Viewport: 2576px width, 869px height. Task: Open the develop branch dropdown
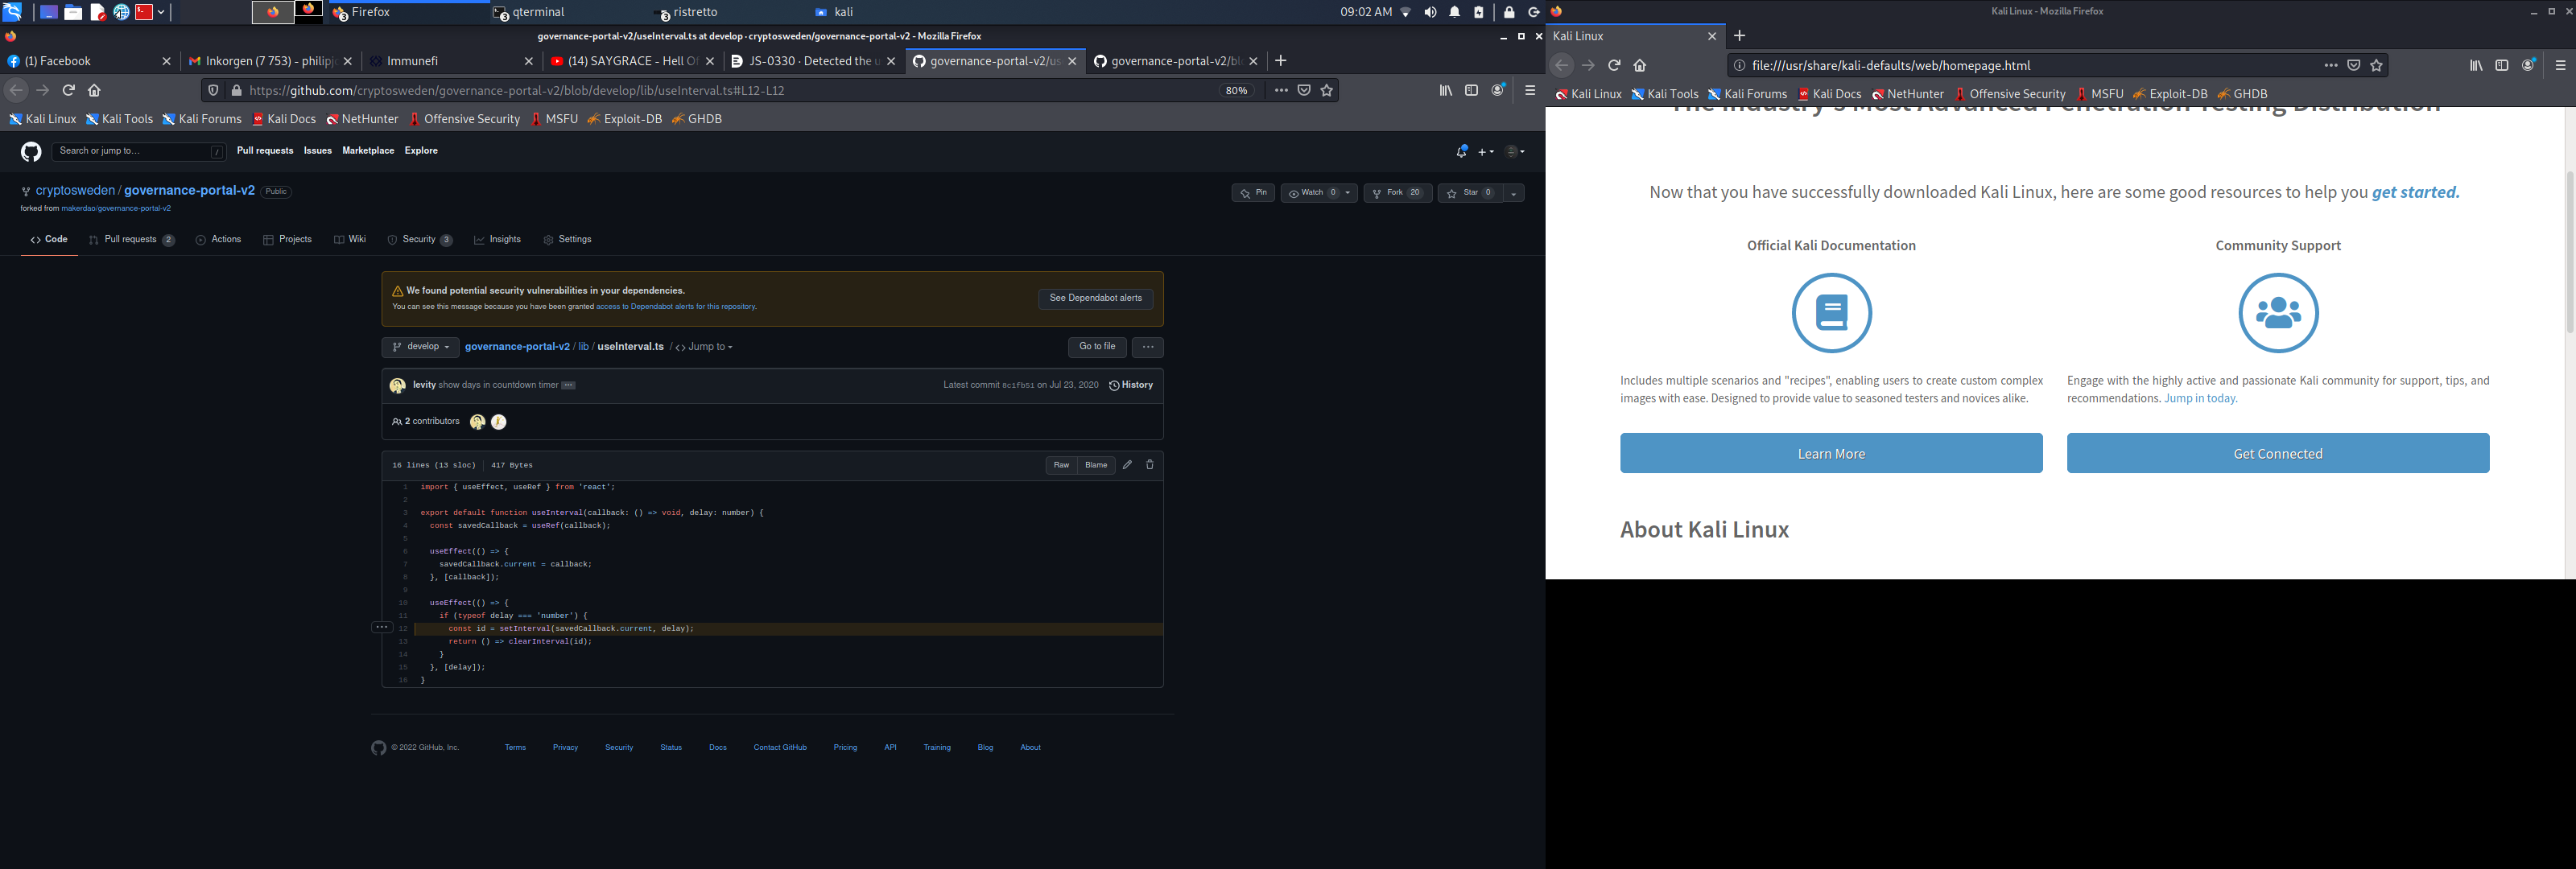point(420,347)
